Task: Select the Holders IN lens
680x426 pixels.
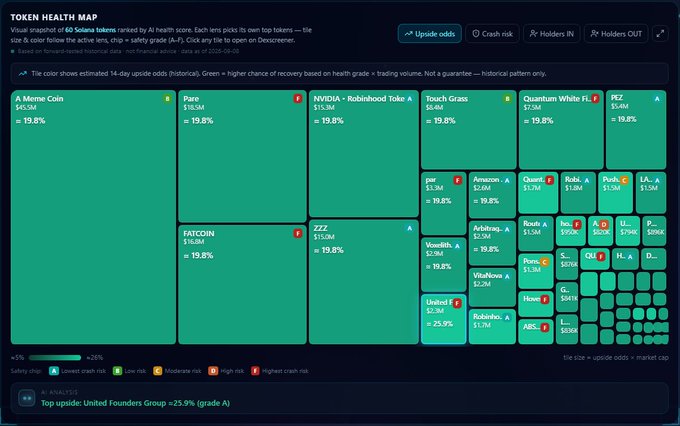Action: [551, 33]
